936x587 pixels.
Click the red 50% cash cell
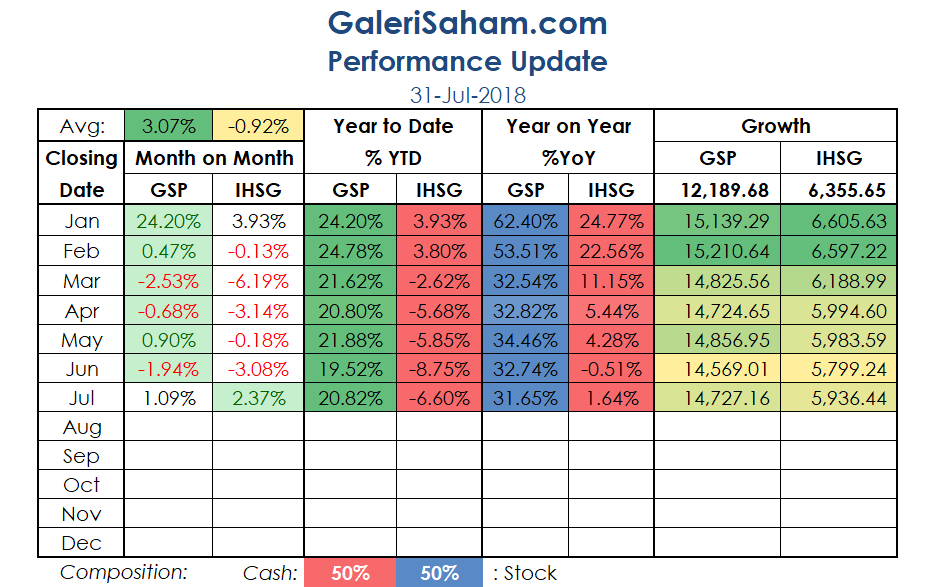click(349, 573)
